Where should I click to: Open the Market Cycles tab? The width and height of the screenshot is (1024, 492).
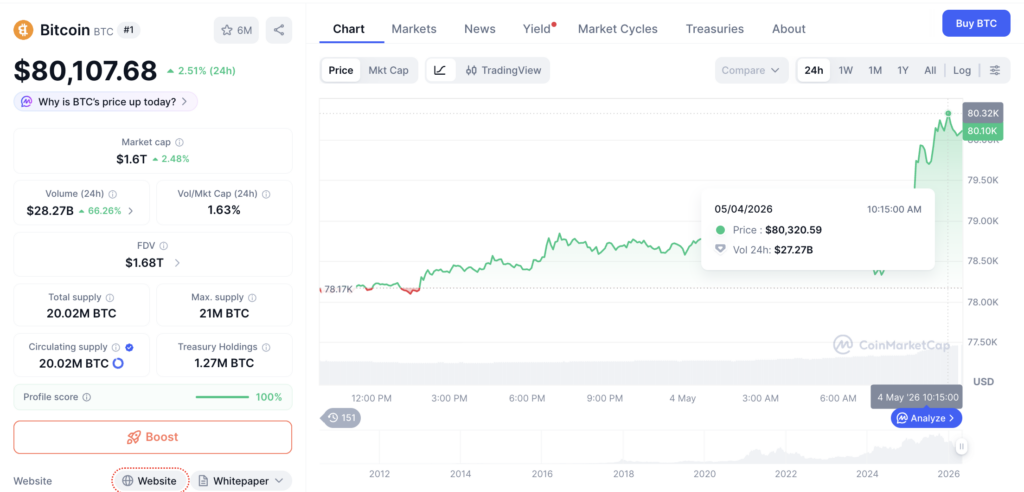618,29
